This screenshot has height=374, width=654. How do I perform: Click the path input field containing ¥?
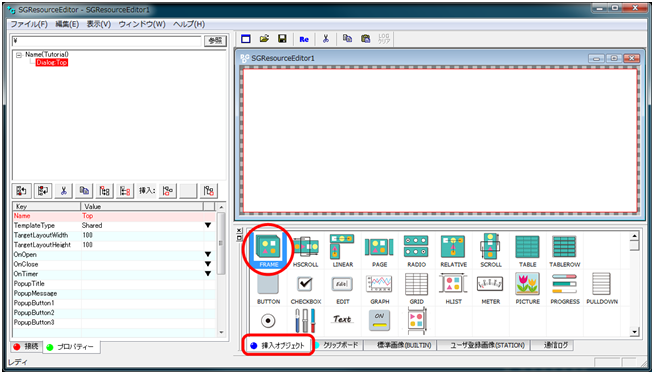(106, 41)
